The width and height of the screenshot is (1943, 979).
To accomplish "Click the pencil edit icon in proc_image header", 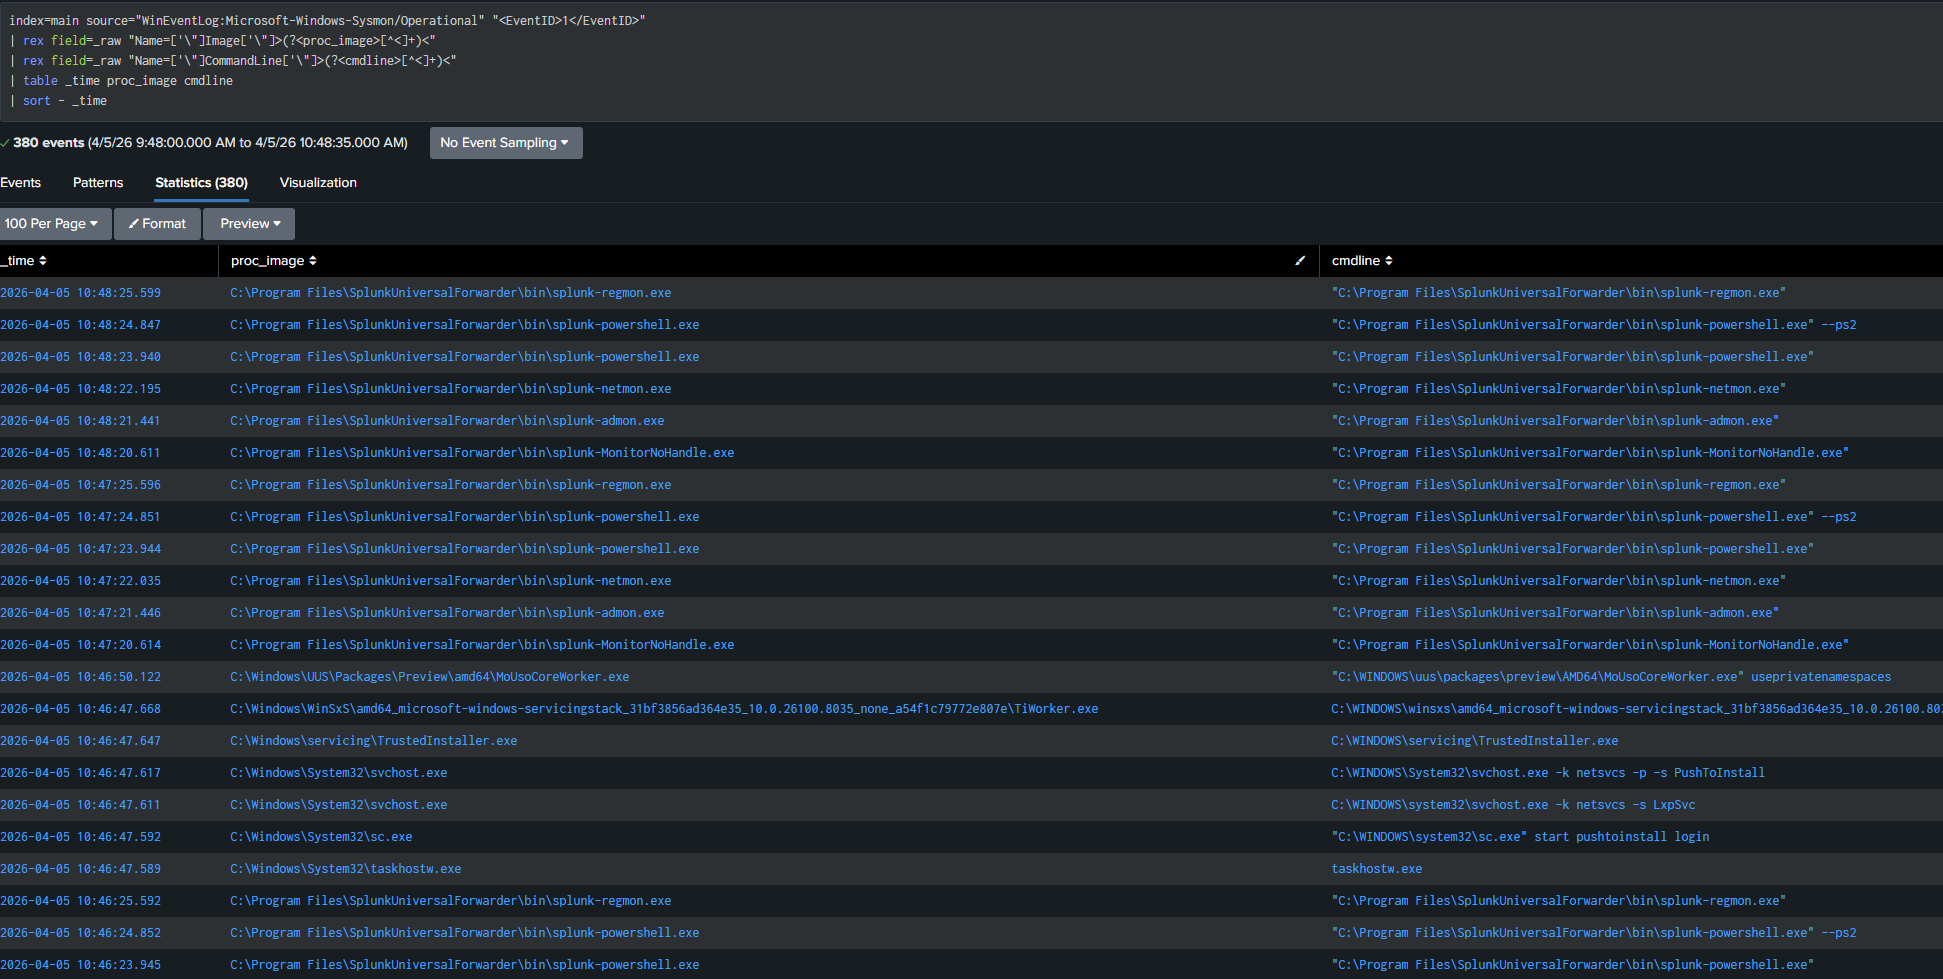I will click(x=1300, y=261).
